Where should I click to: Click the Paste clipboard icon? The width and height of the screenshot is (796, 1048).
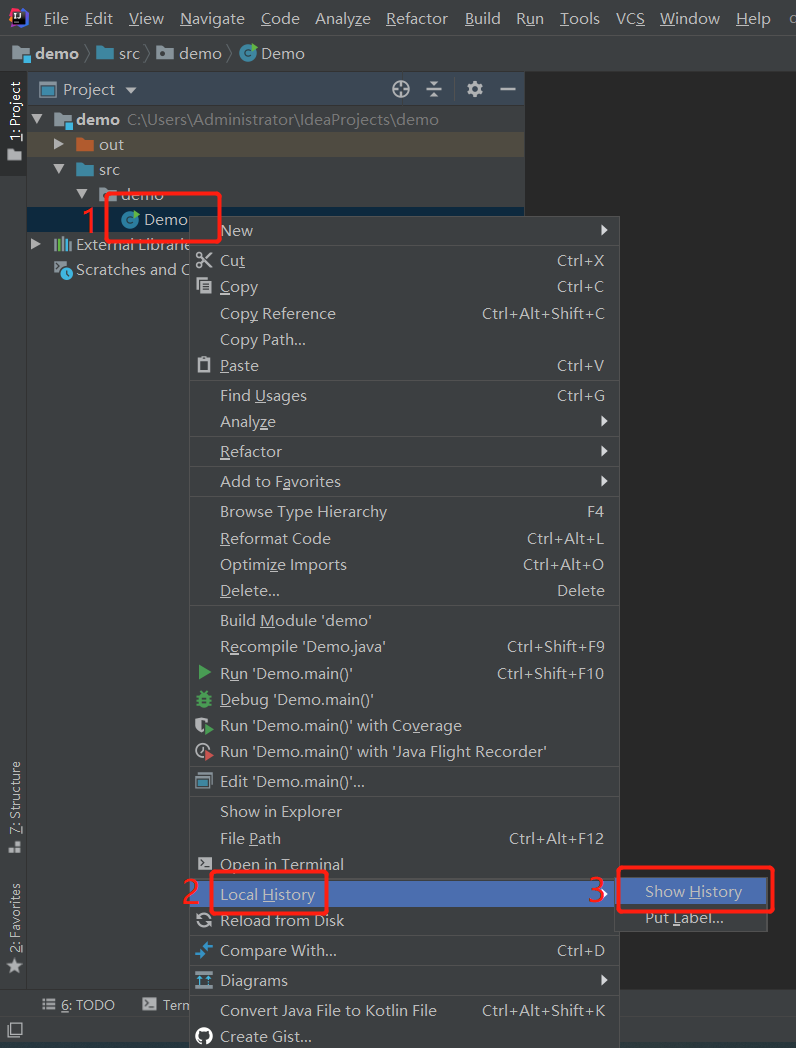point(204,365)
